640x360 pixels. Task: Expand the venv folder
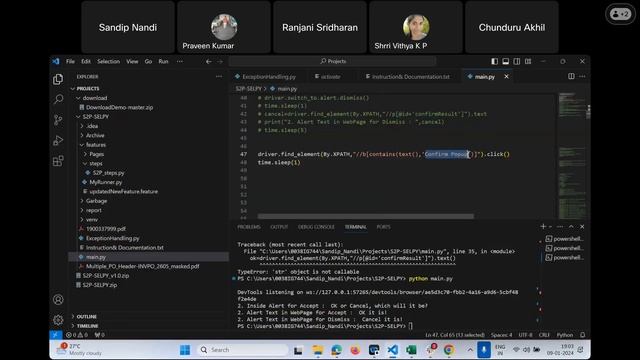click(92, 220)
